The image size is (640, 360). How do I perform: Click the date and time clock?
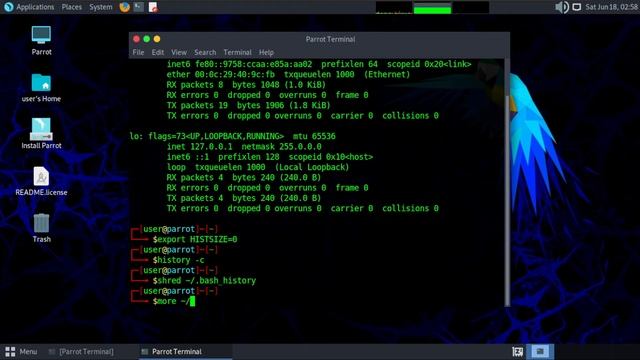[x=611, y=7]
